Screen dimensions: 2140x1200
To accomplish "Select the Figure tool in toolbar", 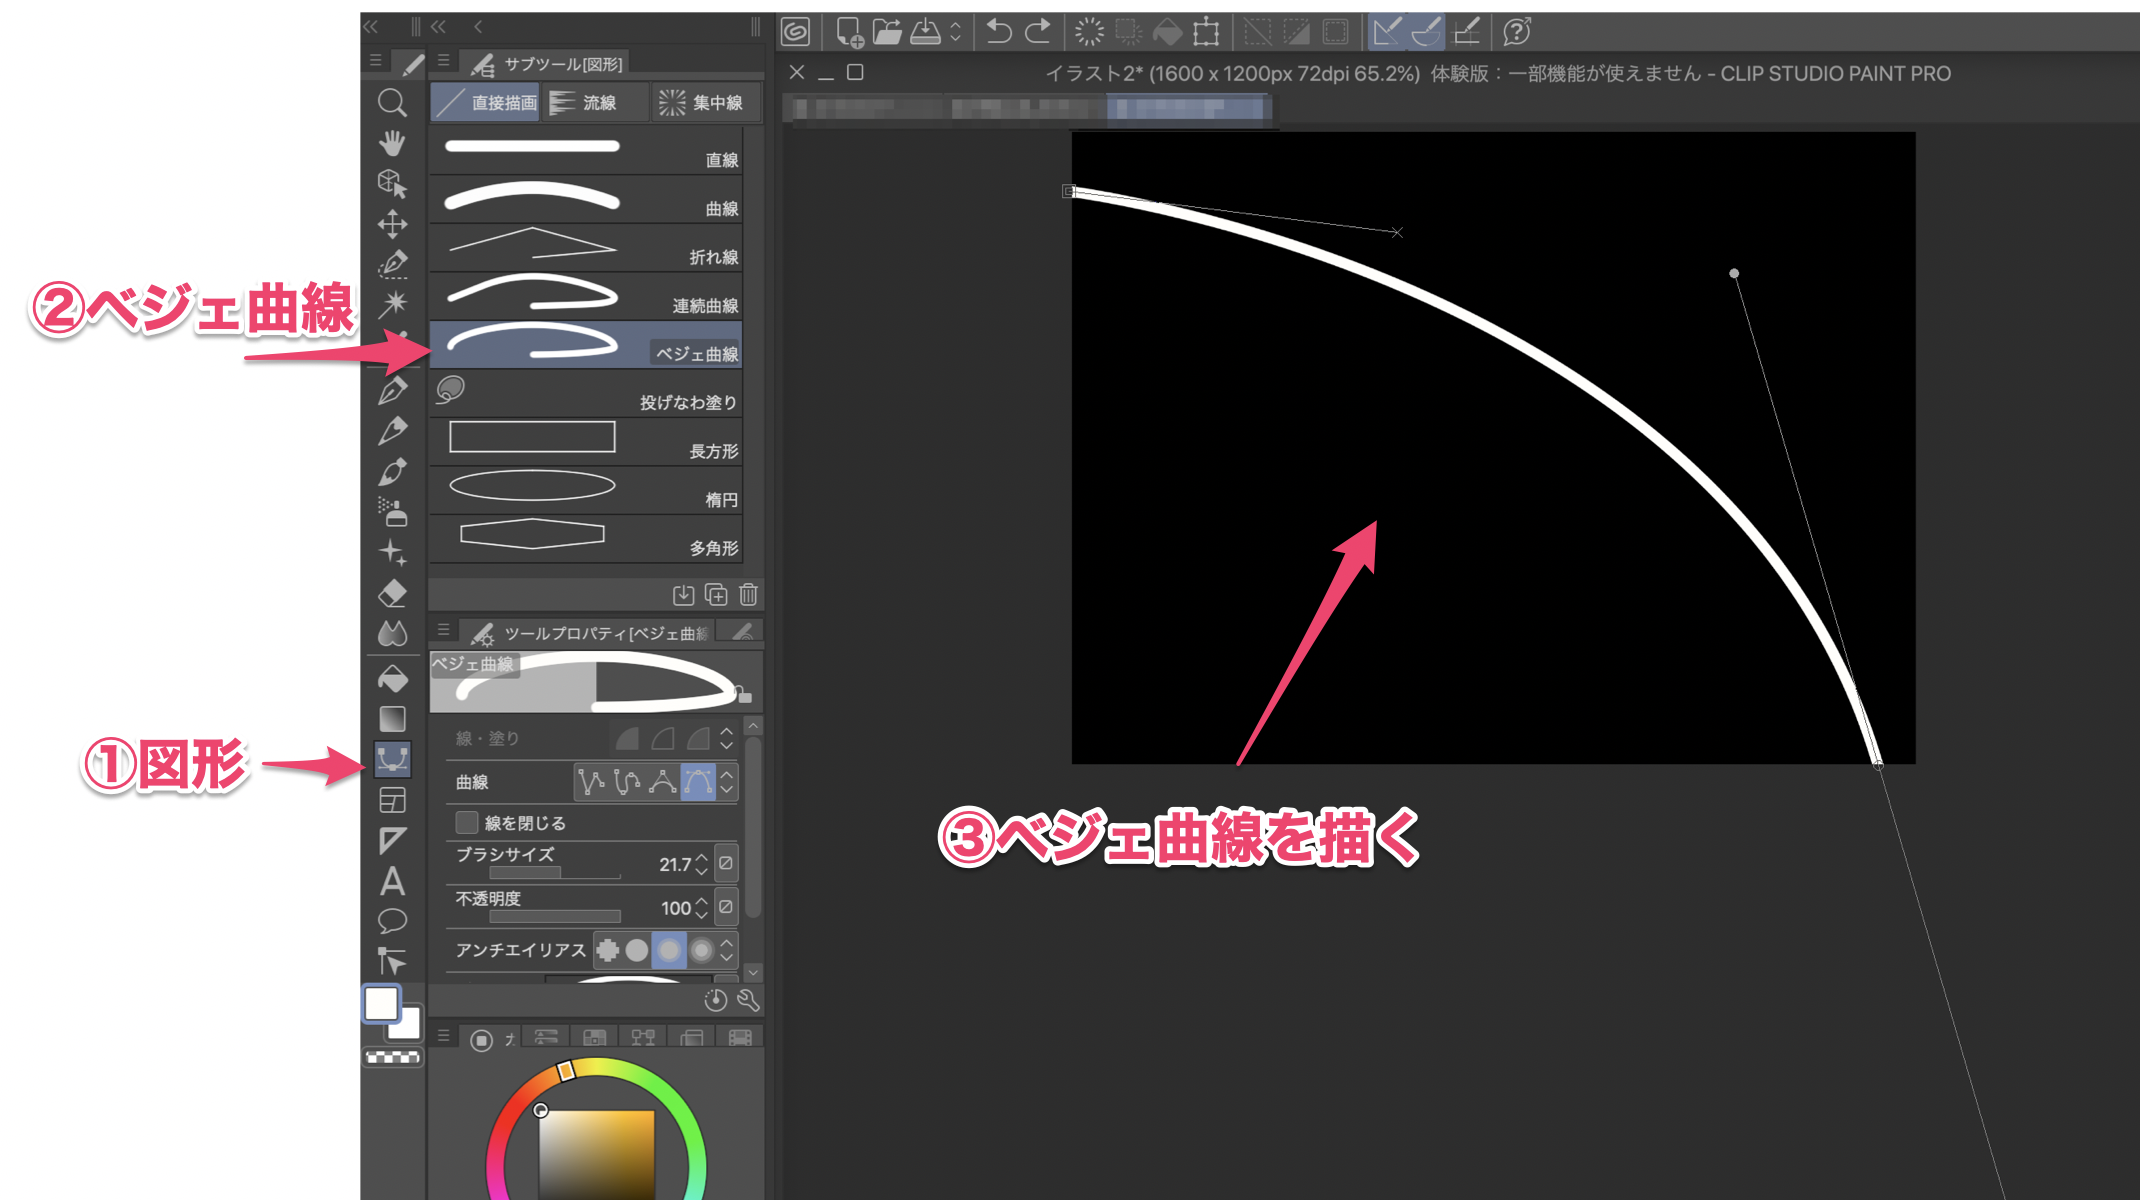I will coord(392,760).
